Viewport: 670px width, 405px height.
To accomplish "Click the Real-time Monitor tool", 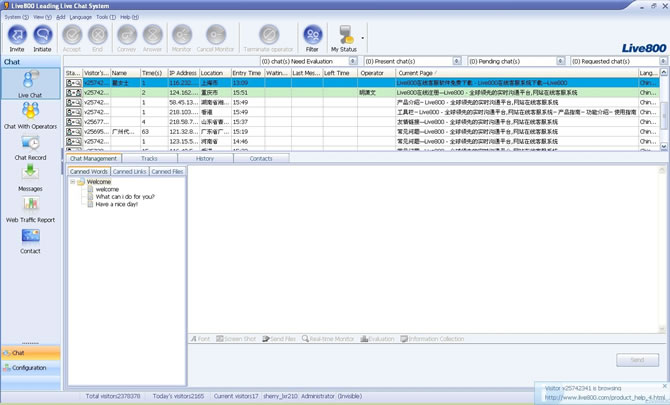I will tap(328, 339).
